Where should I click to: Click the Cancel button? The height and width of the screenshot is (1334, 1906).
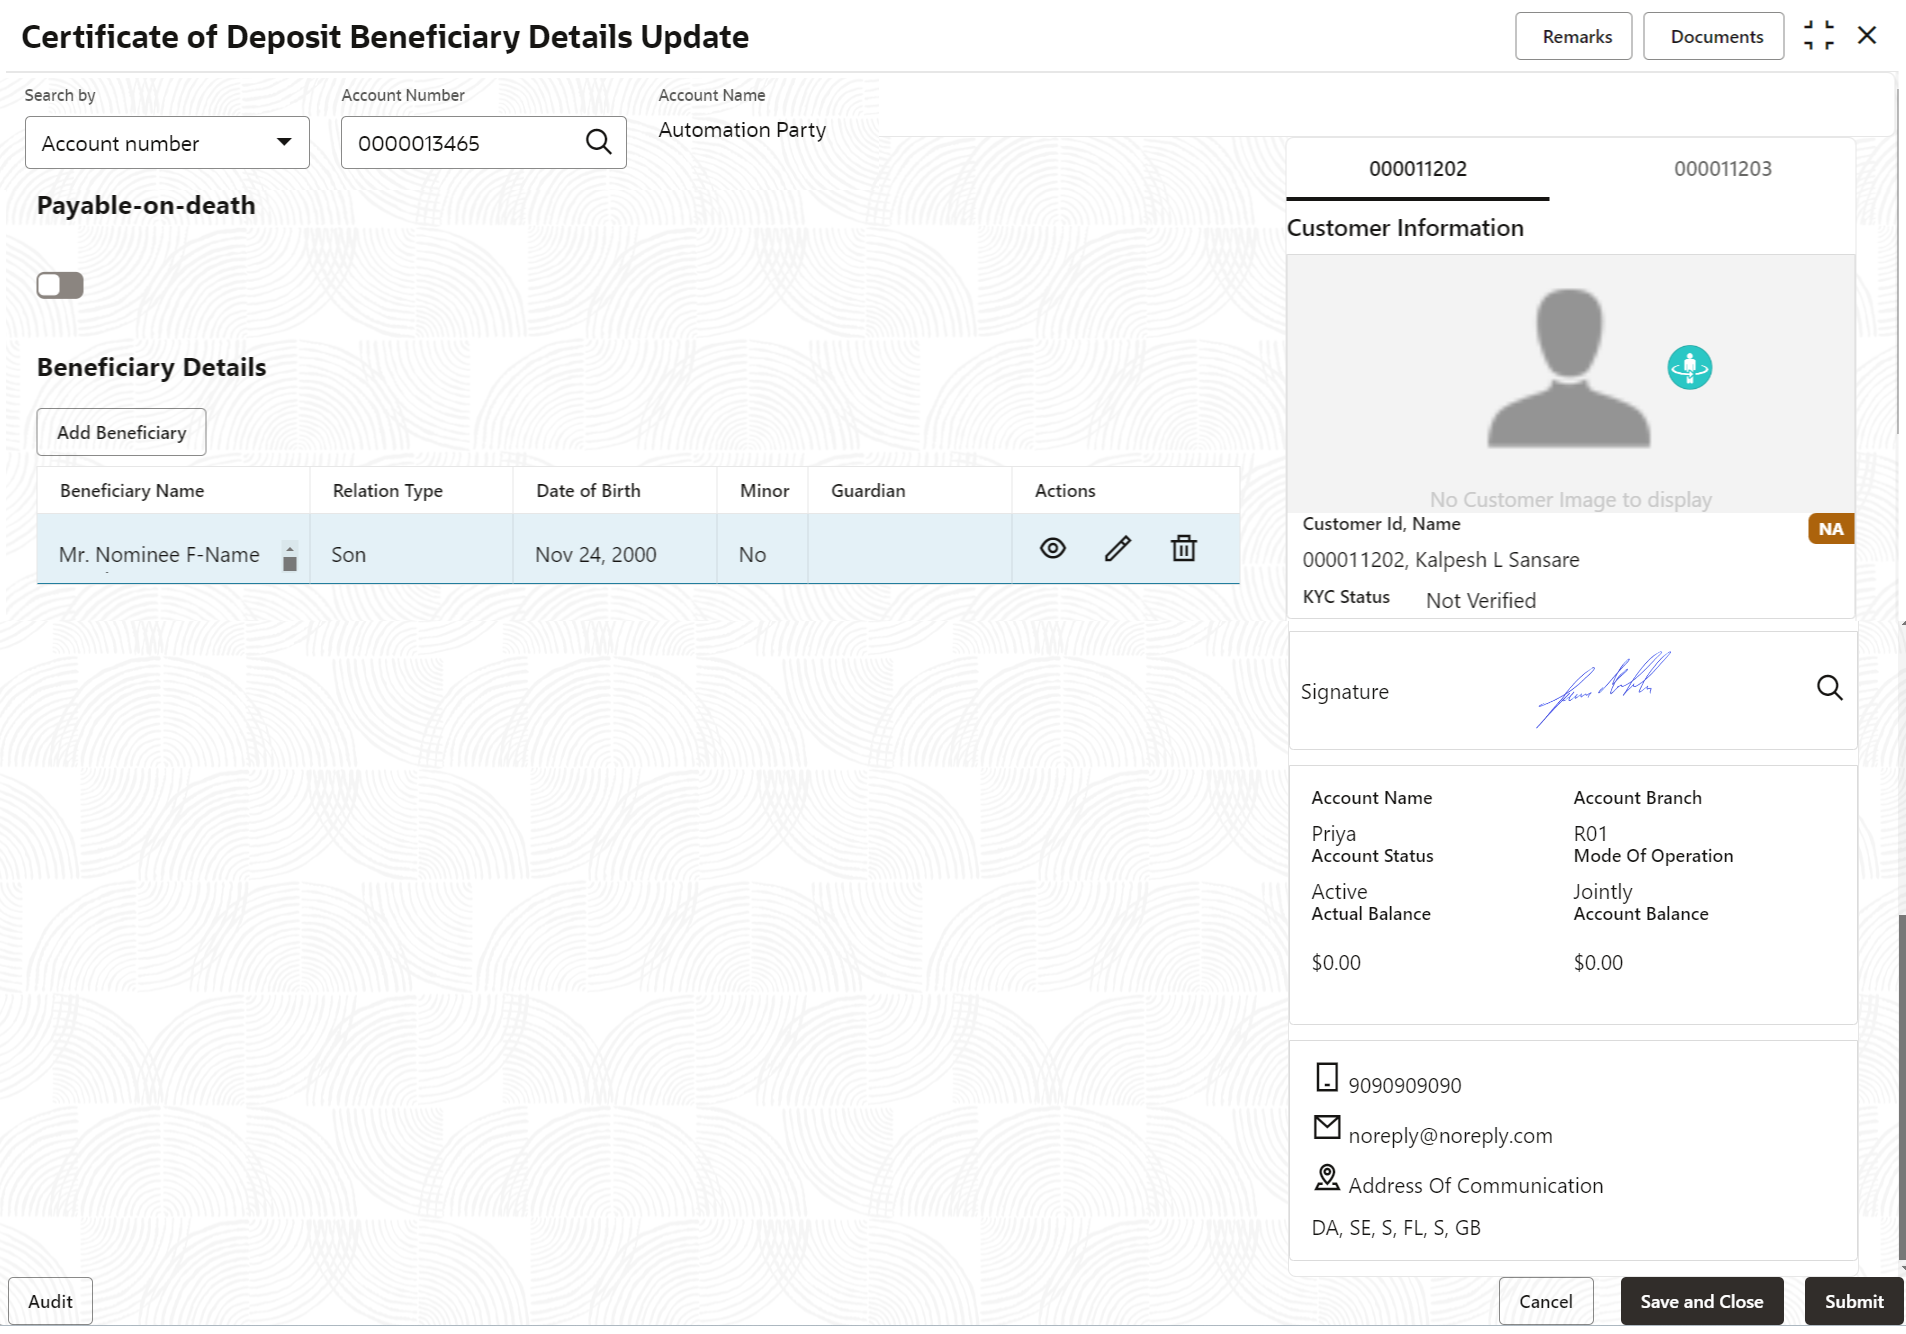click(x=1546, y=1301)
